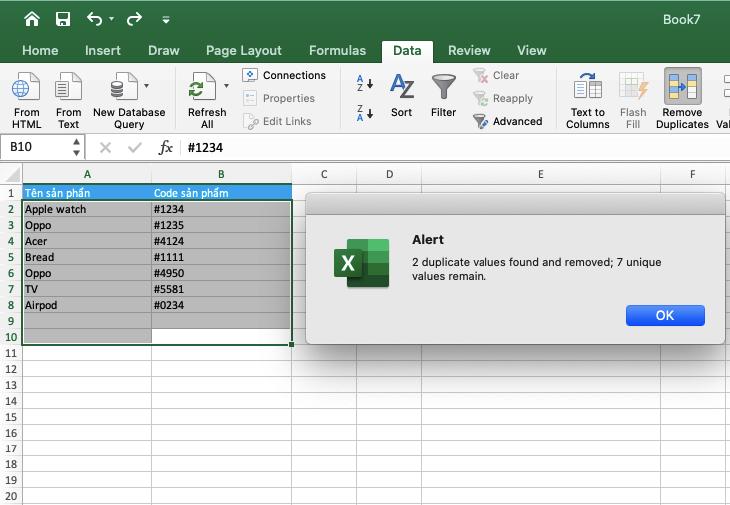This screenshot has width=730, height=505.
Task: Sort descending Z to A
Action: 365,113
